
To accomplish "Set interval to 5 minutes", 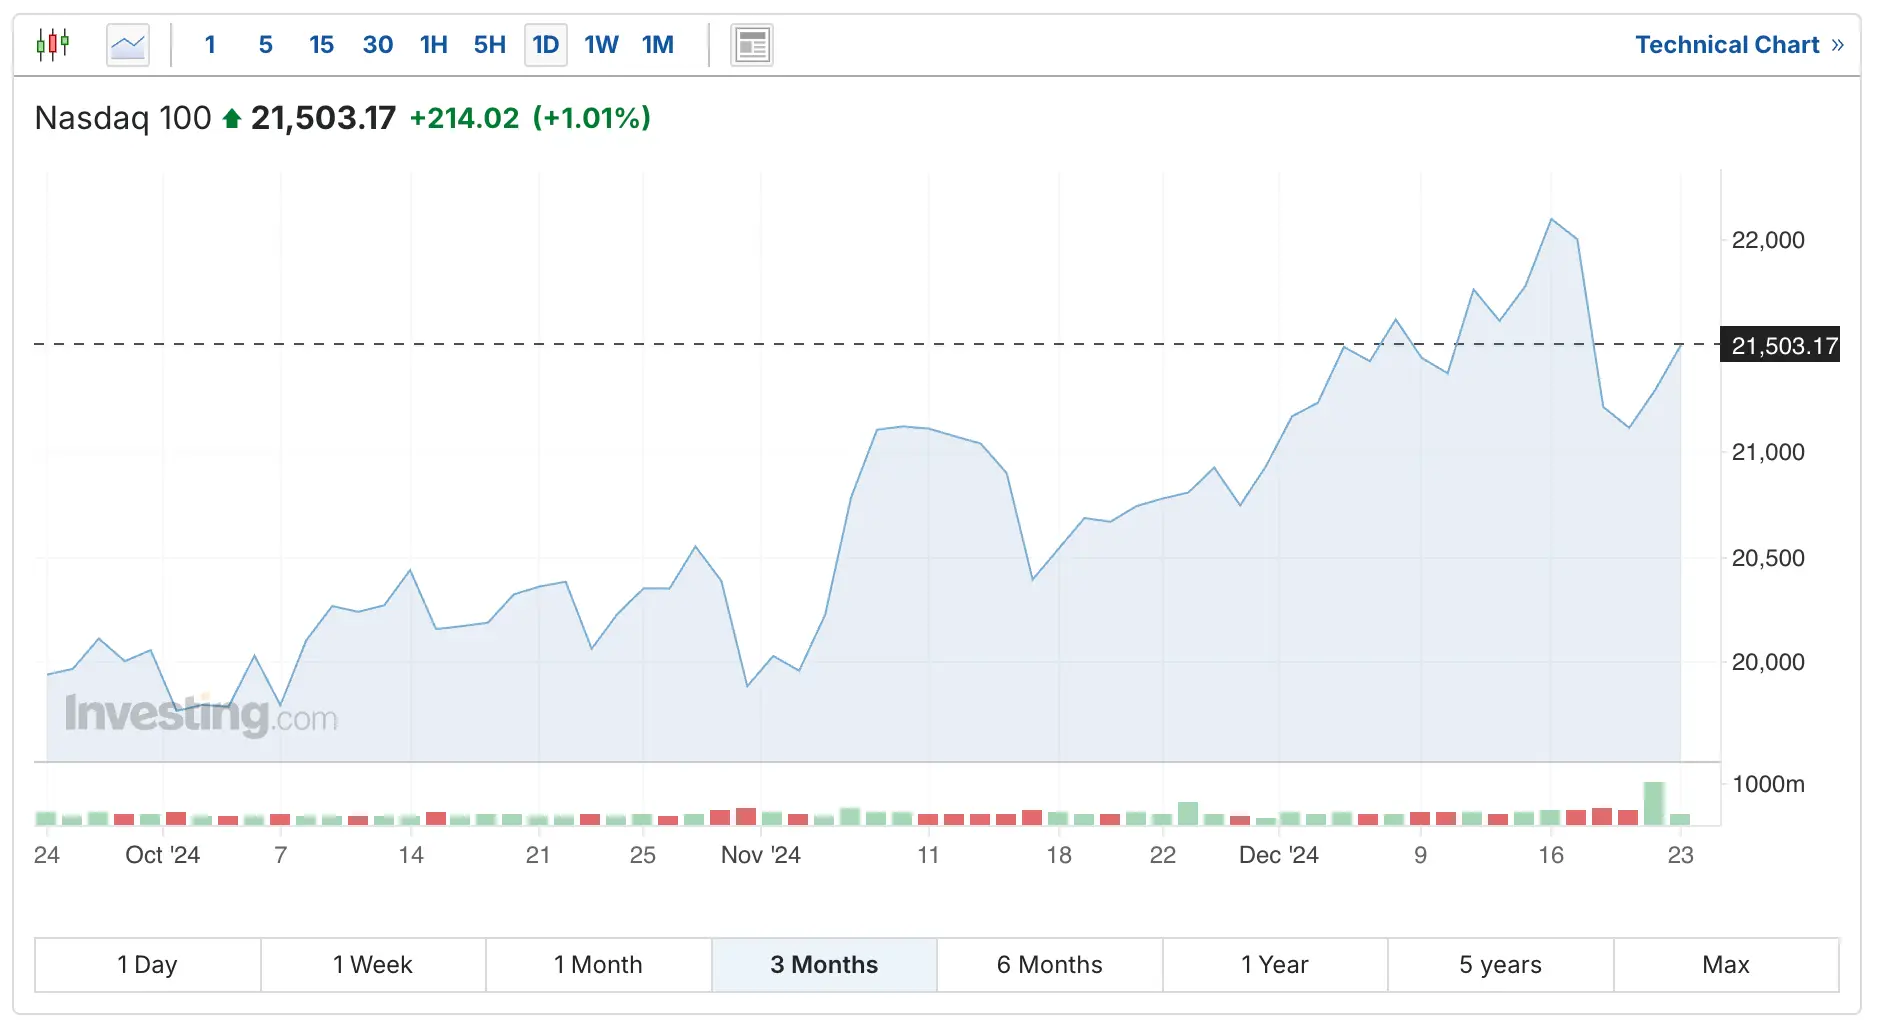I will 265,45.
